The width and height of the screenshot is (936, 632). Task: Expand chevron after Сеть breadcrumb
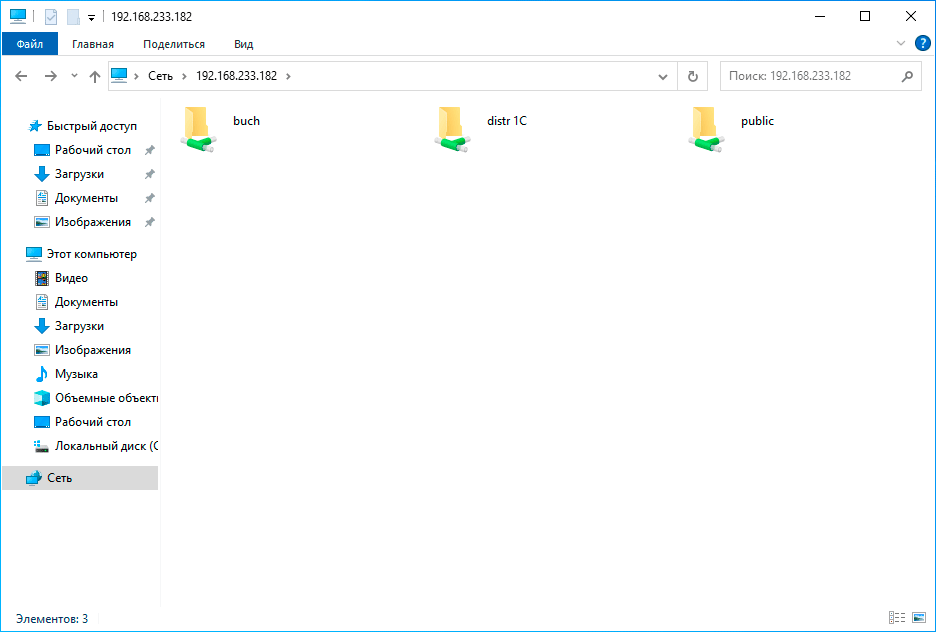184,76
